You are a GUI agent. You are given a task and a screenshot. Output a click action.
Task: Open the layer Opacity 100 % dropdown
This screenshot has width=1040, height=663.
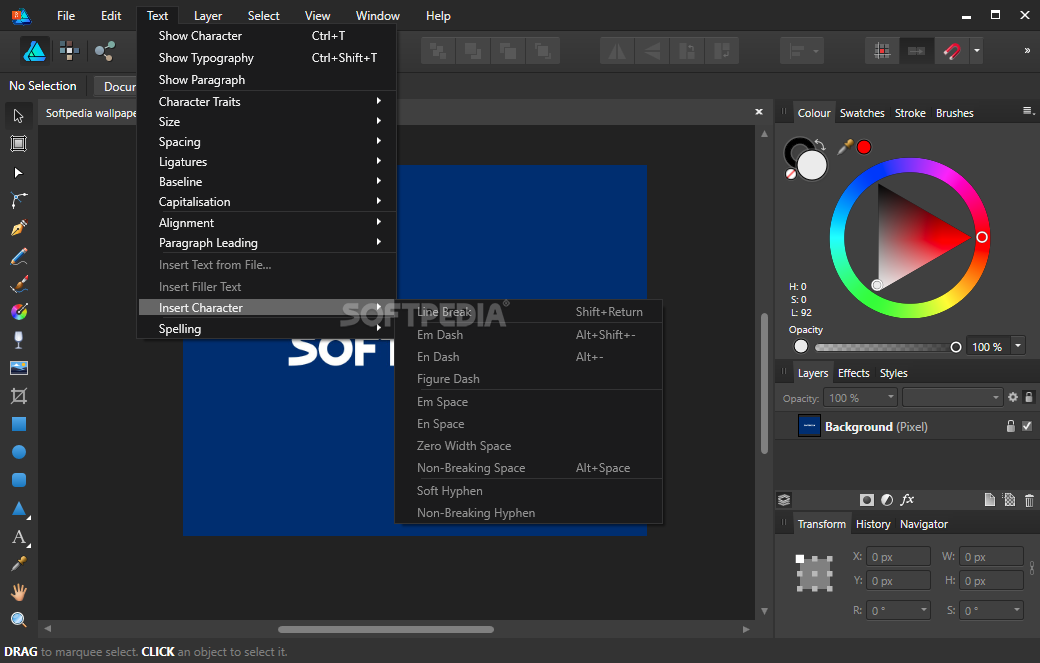[890, 397]
